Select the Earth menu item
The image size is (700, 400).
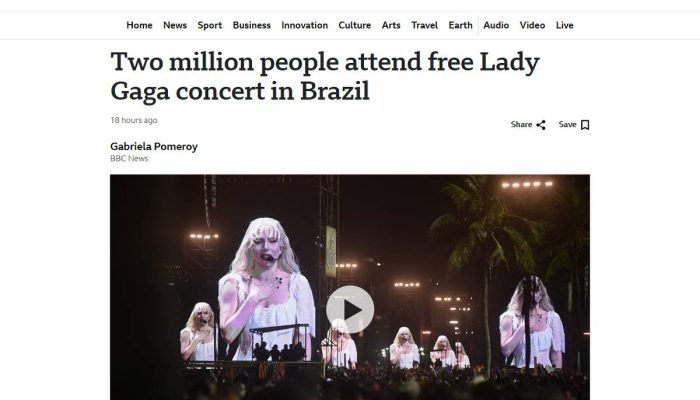(460, 25)
